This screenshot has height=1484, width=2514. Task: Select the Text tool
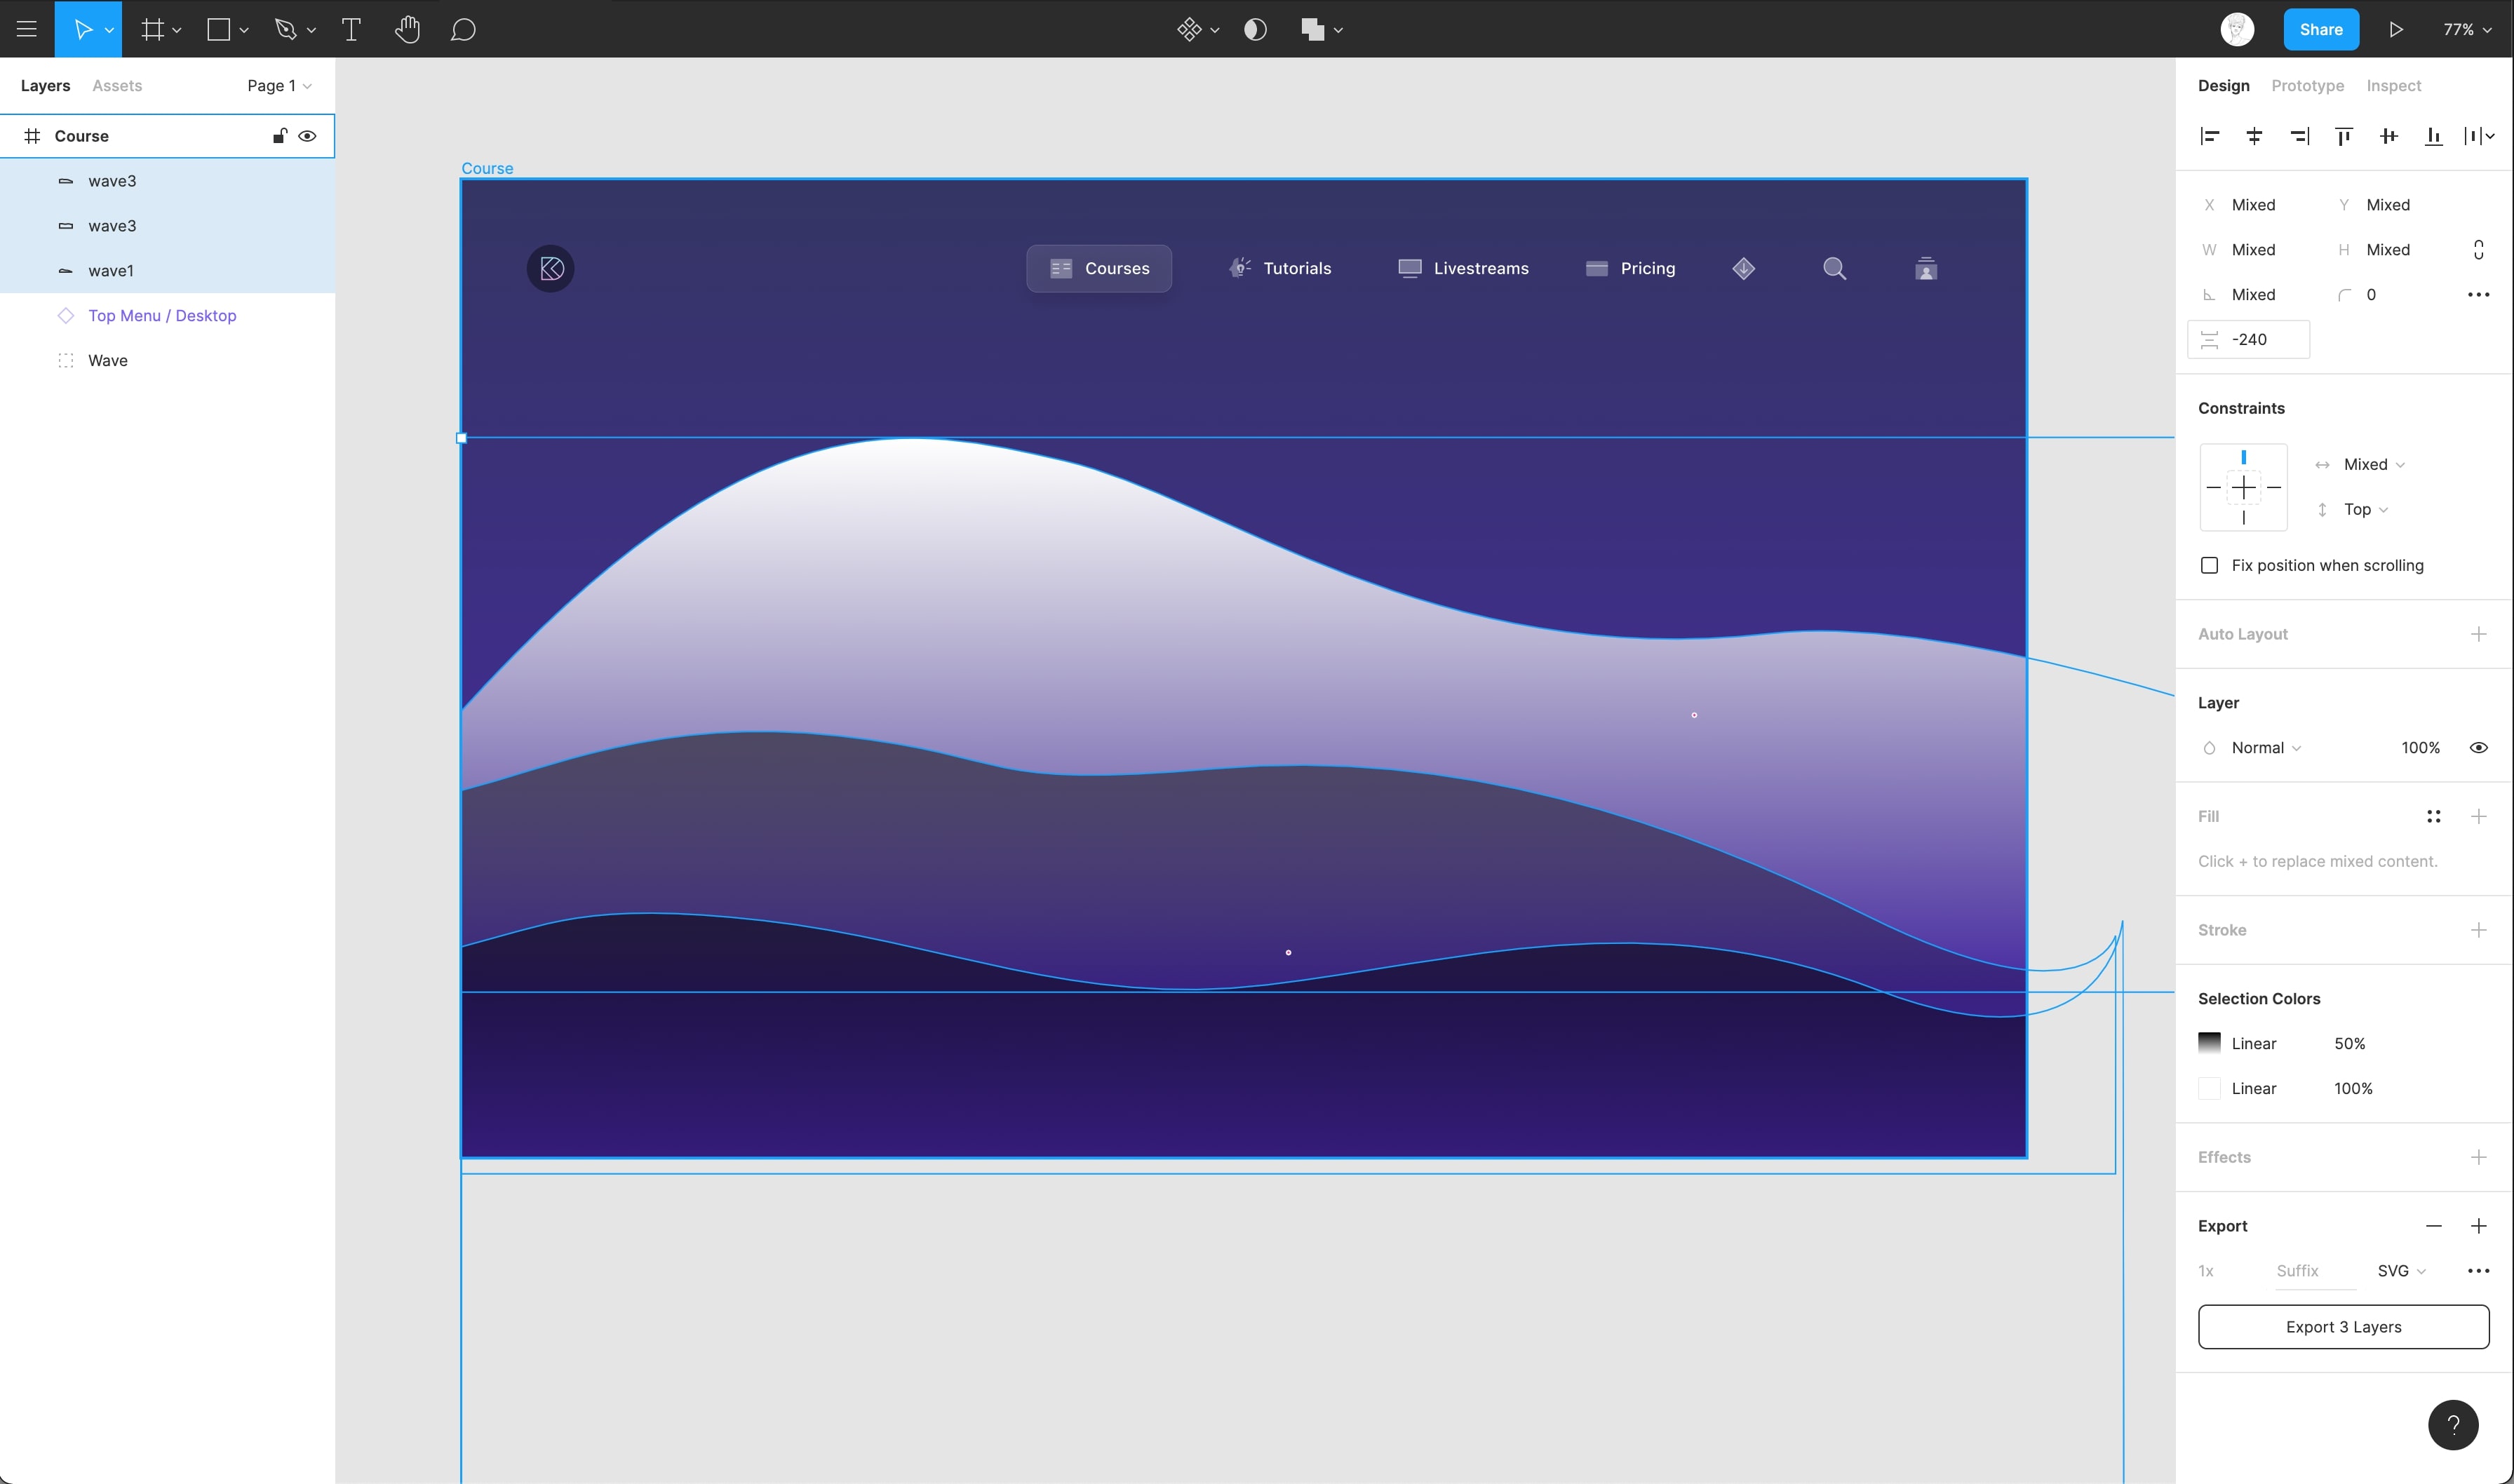click(x=351, y=29)
